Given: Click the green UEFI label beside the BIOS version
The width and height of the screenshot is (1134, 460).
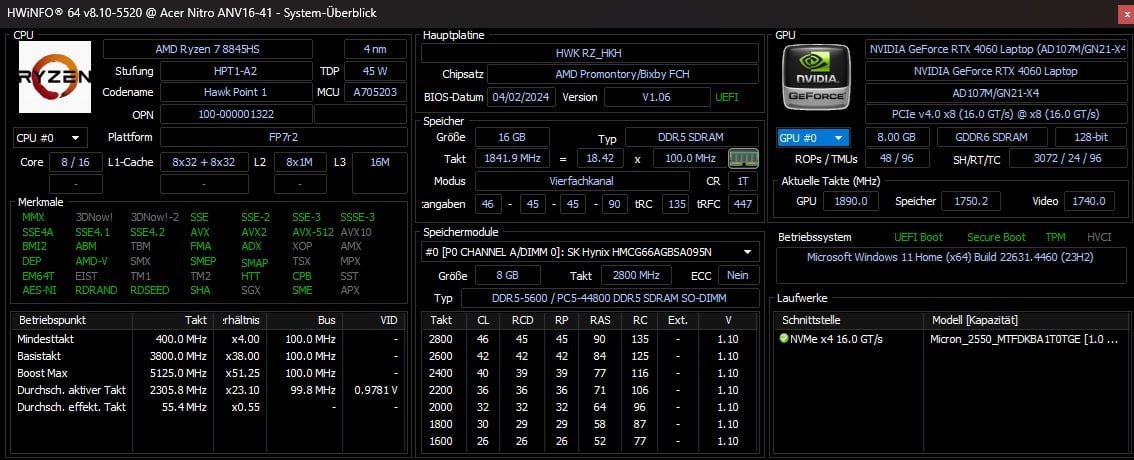Looking at the screenshot, I should (x=728, y=97).
